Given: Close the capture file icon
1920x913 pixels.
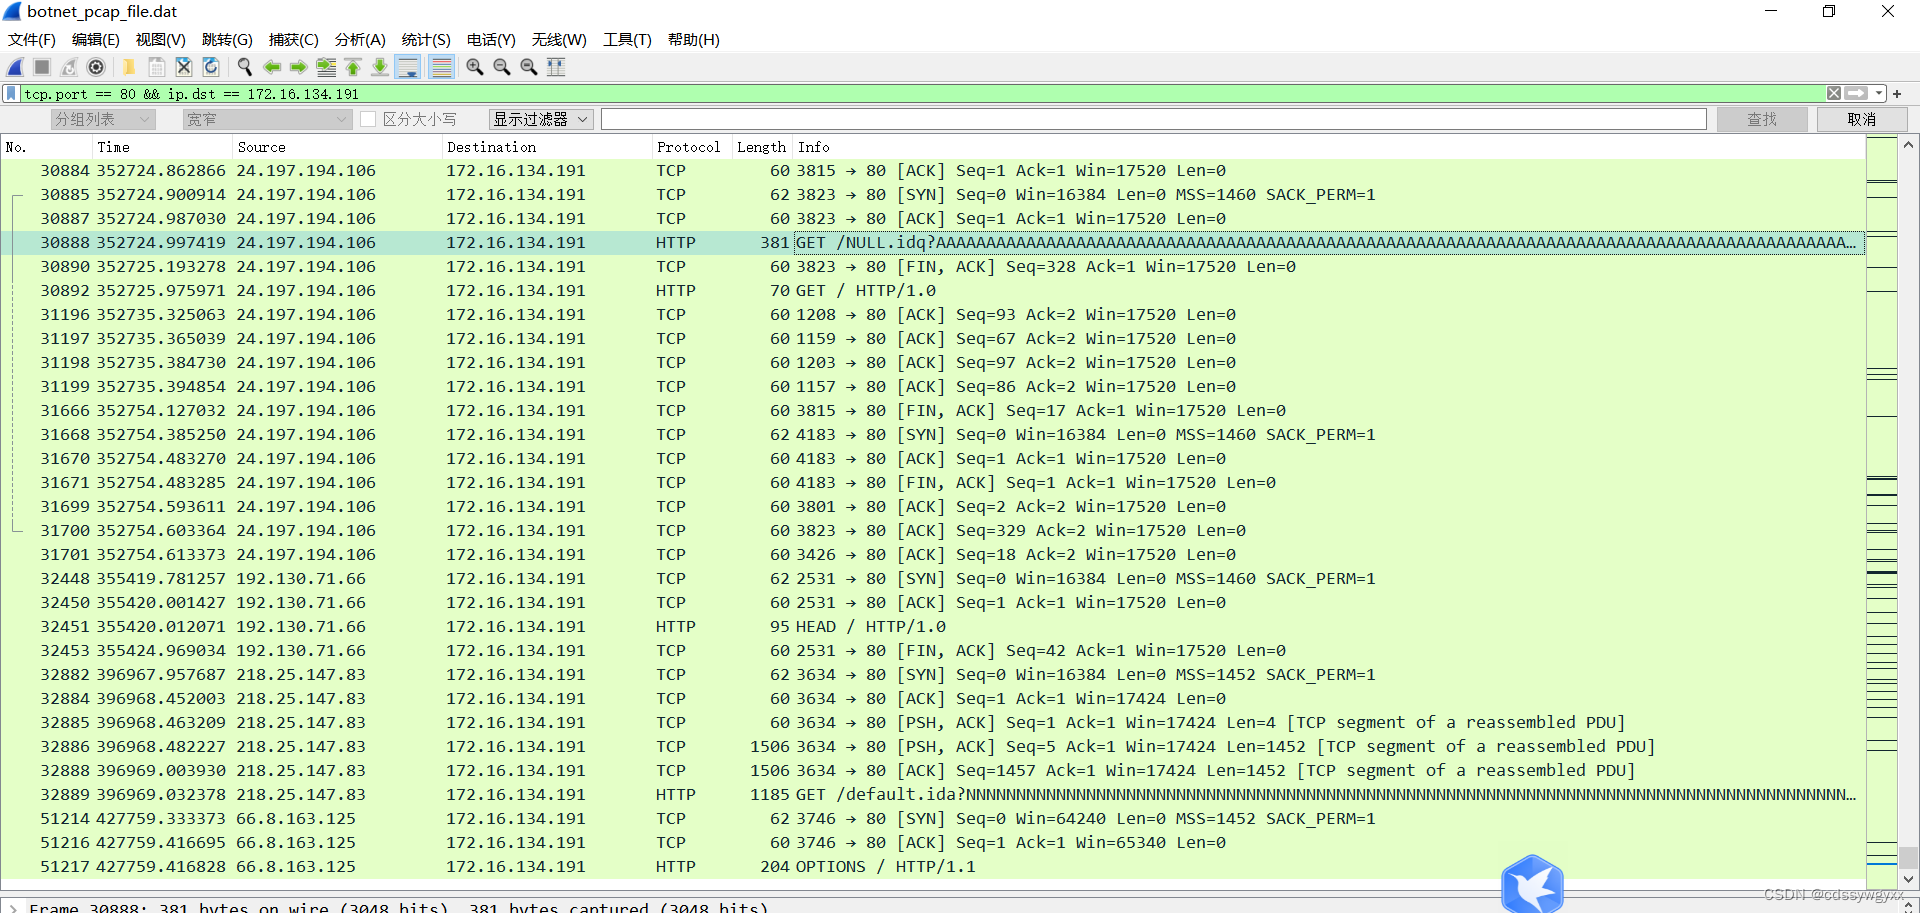Looking at the screenshot, I should click(184, 67).
